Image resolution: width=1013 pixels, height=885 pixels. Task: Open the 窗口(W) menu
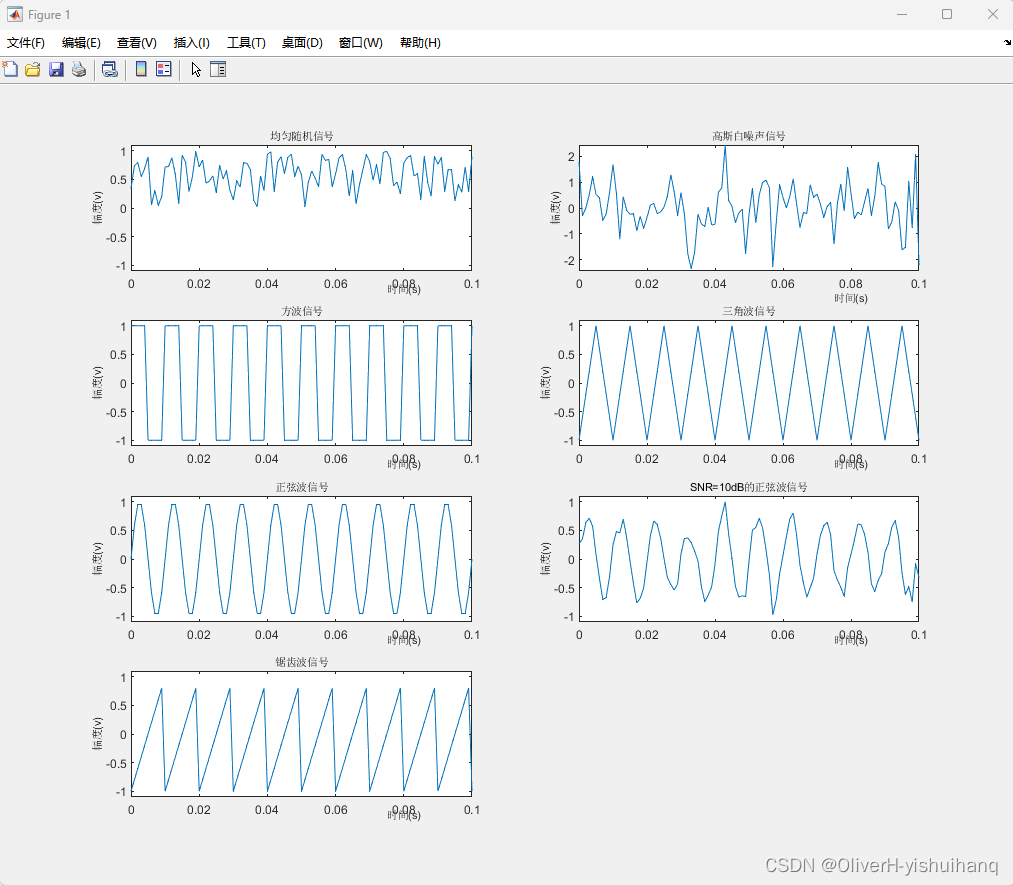360,43
